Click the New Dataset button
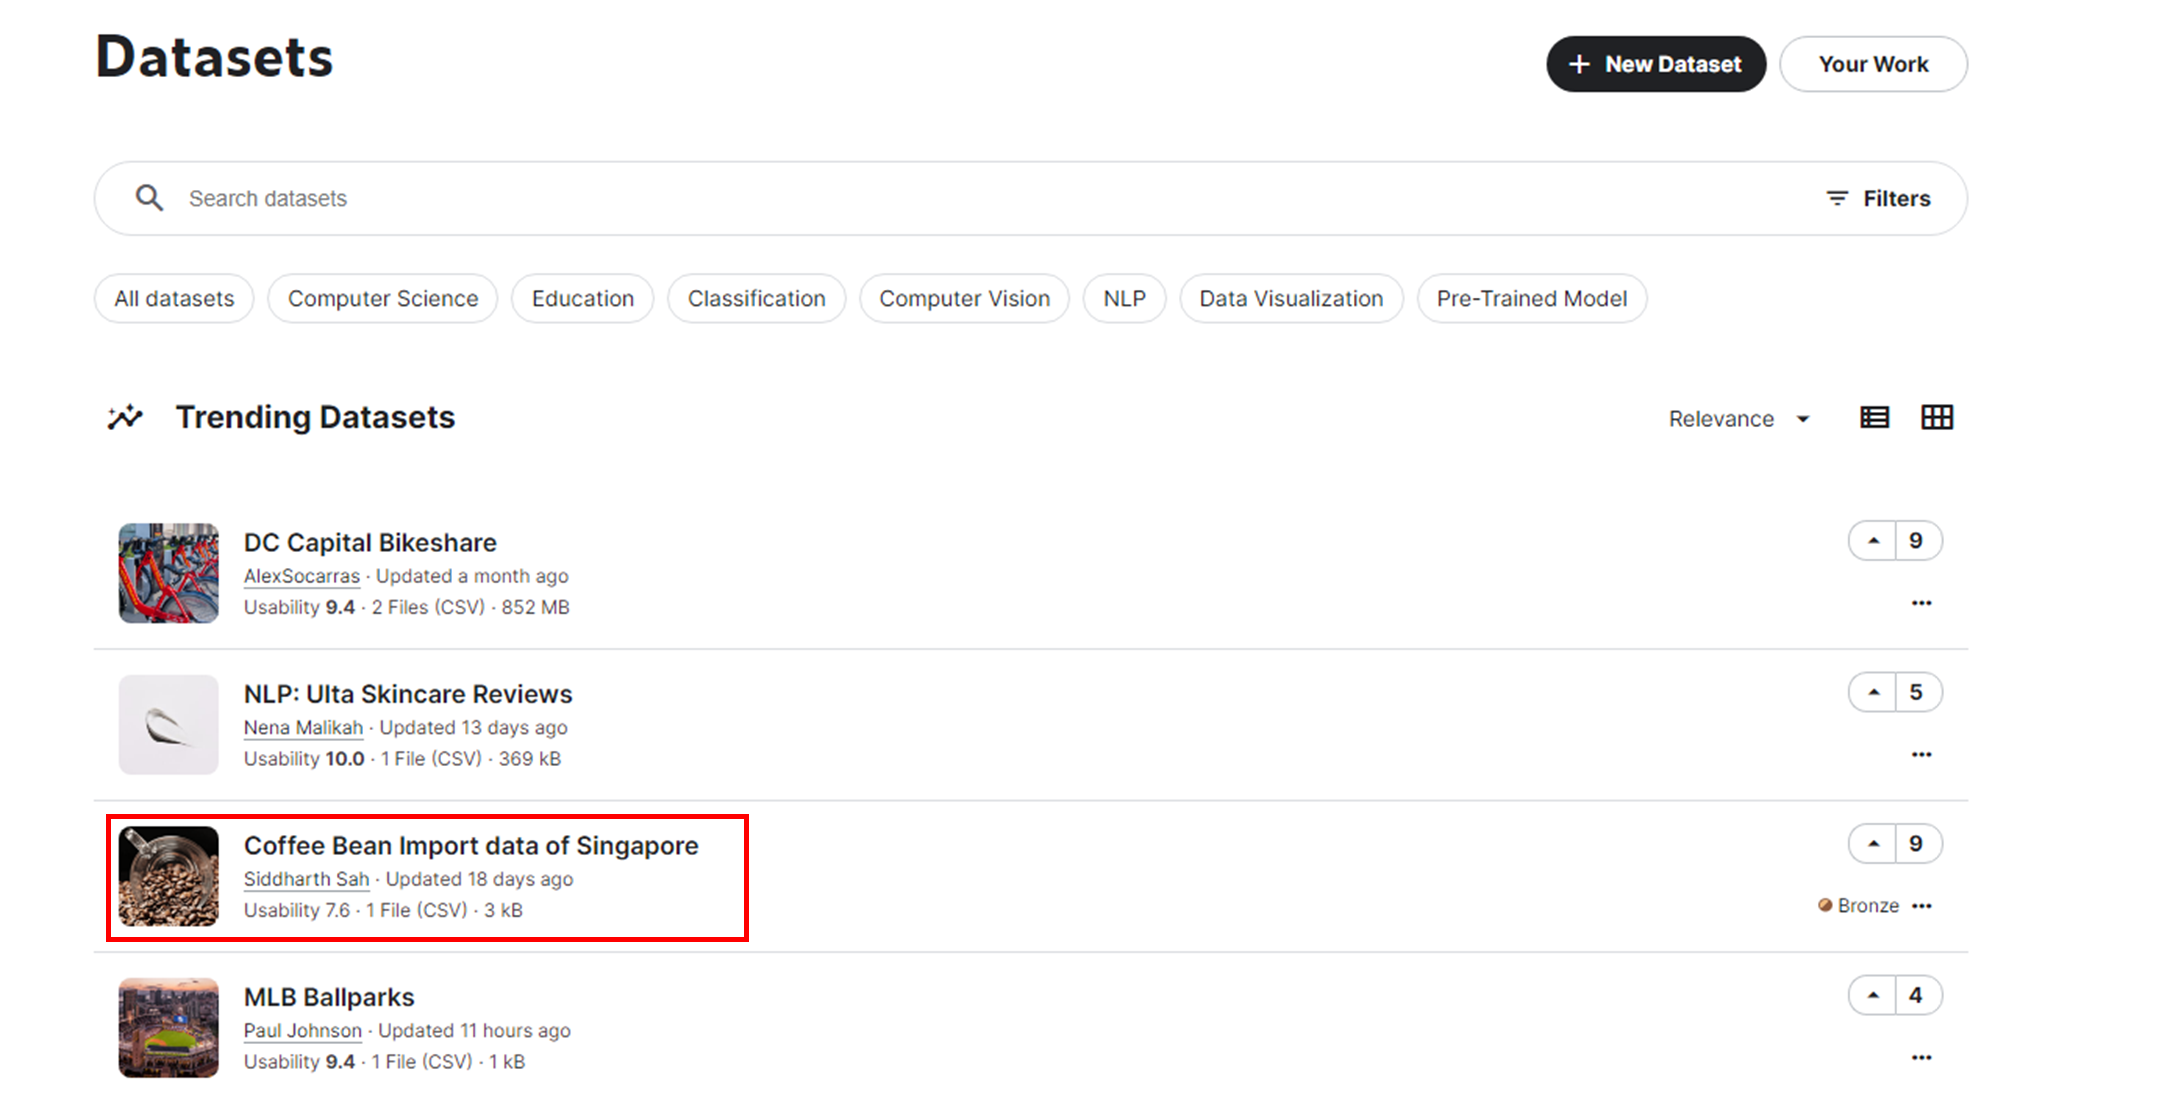 coord(1655,64)
